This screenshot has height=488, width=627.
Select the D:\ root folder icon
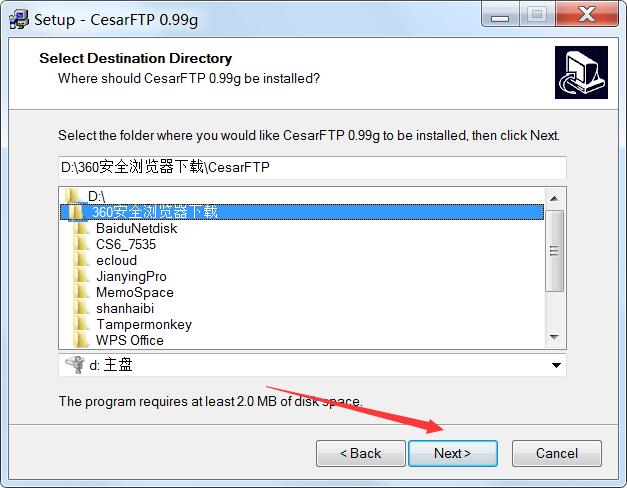73,196
